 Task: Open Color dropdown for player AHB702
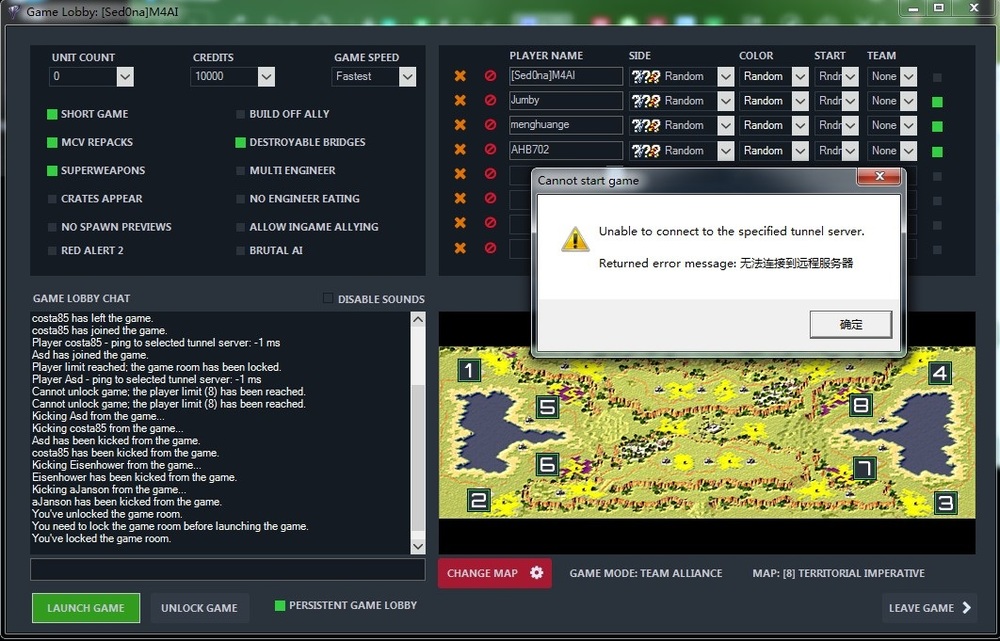coord(800,150)
